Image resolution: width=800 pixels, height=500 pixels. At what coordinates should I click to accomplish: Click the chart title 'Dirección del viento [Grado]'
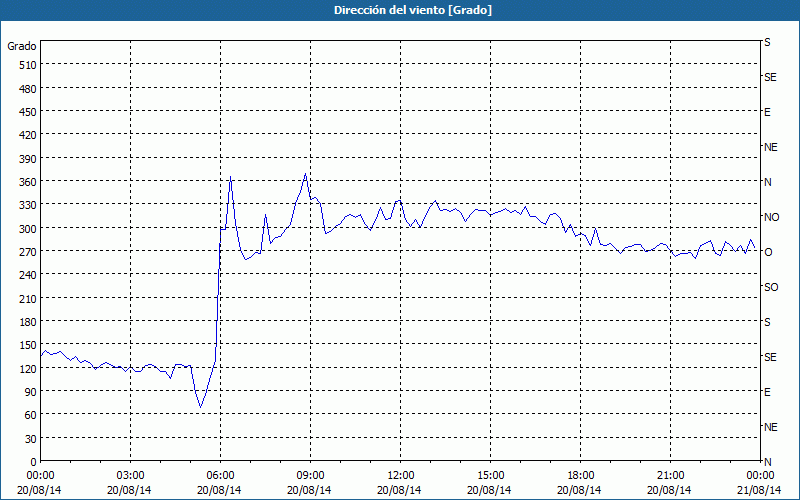point(413,10)
